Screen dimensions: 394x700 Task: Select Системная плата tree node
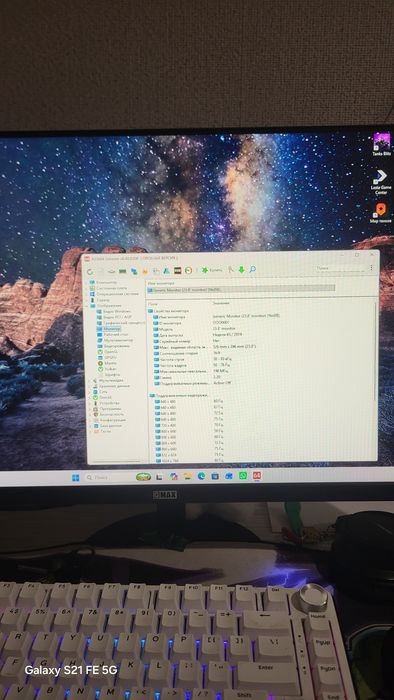tap(107, 288)
